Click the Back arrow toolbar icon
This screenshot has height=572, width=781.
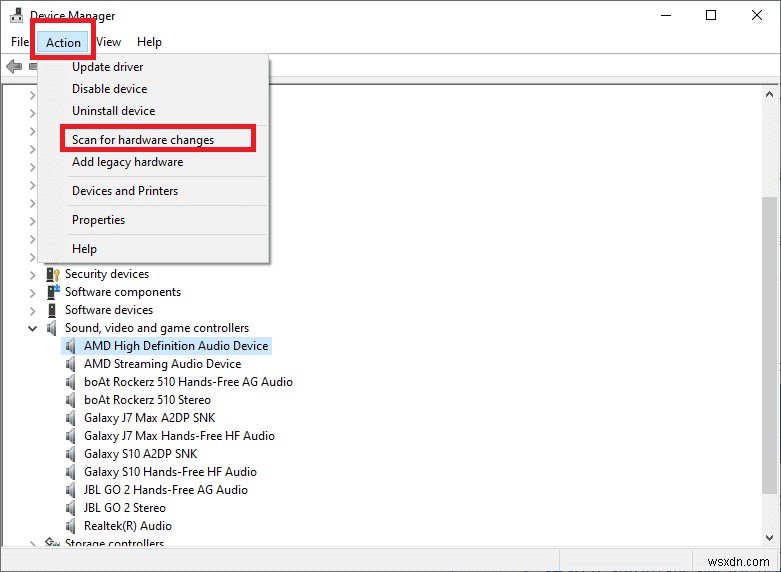tap(14, 66)
